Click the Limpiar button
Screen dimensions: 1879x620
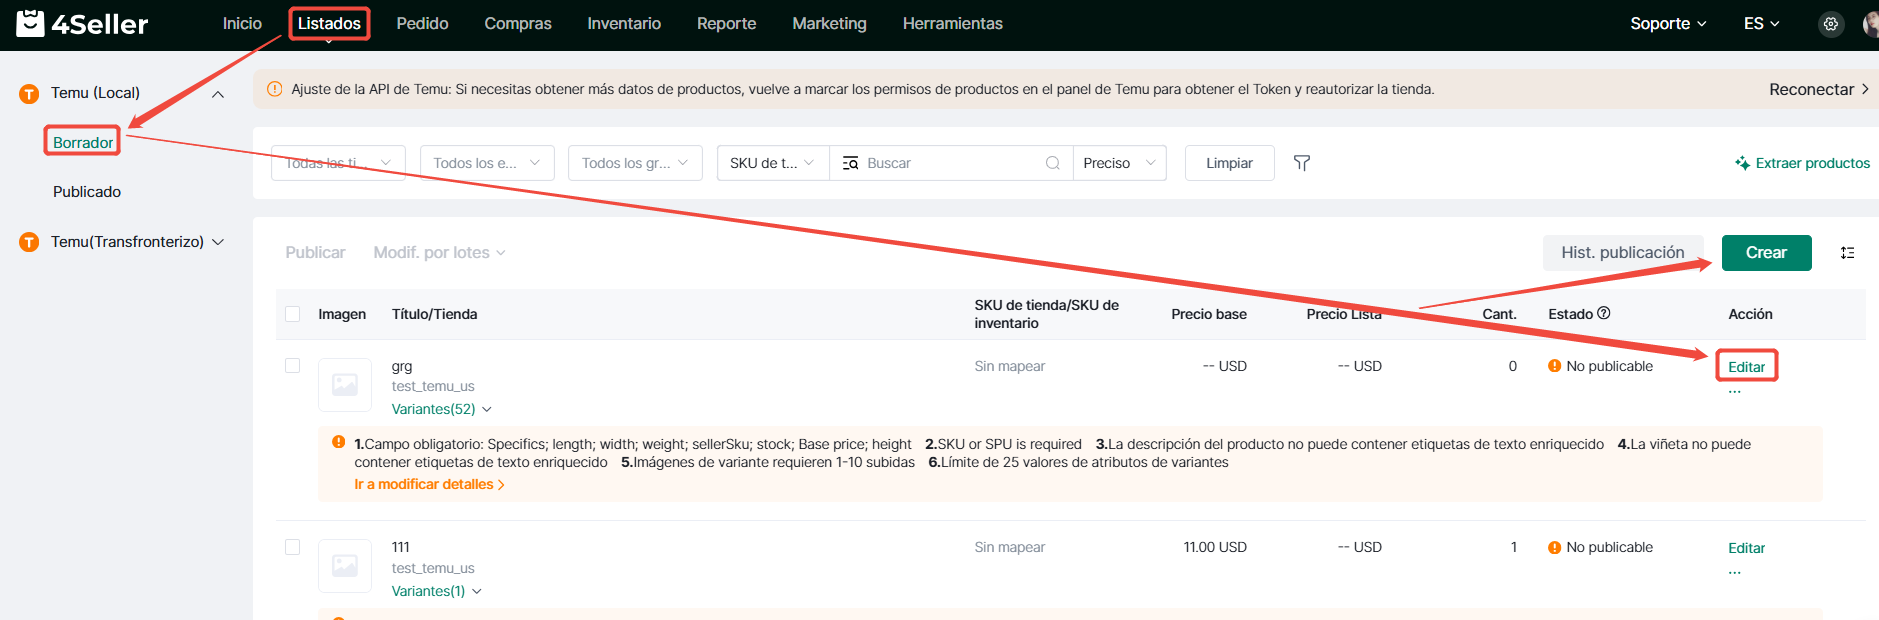coord(1229,163)
